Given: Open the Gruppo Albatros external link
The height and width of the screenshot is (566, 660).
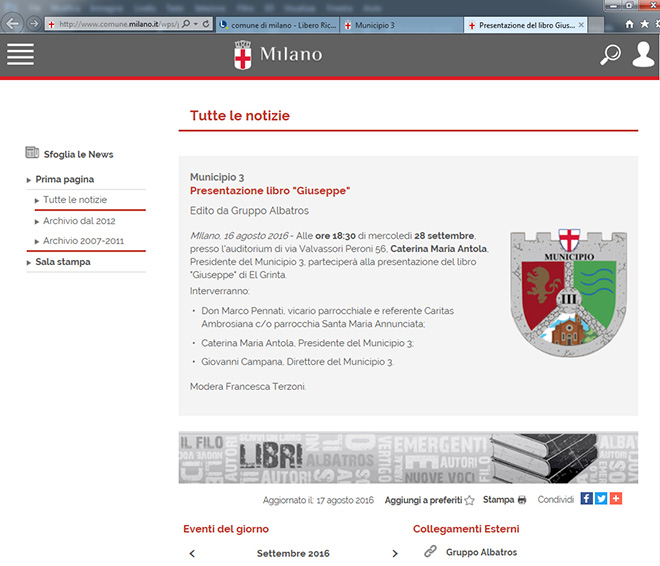Looking at the screenshot, I should pyautogui.click(x=481, y=552).
